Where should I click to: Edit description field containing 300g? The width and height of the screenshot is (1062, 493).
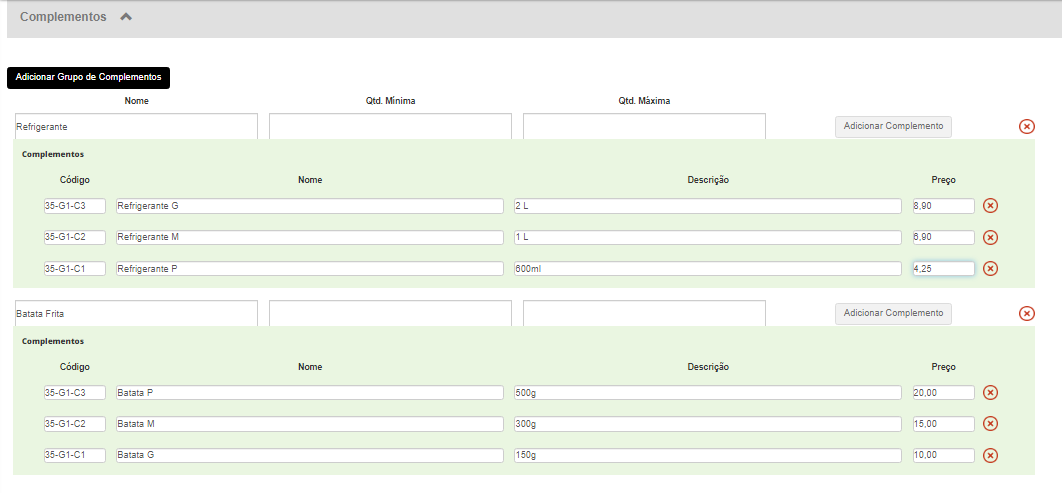708,424
